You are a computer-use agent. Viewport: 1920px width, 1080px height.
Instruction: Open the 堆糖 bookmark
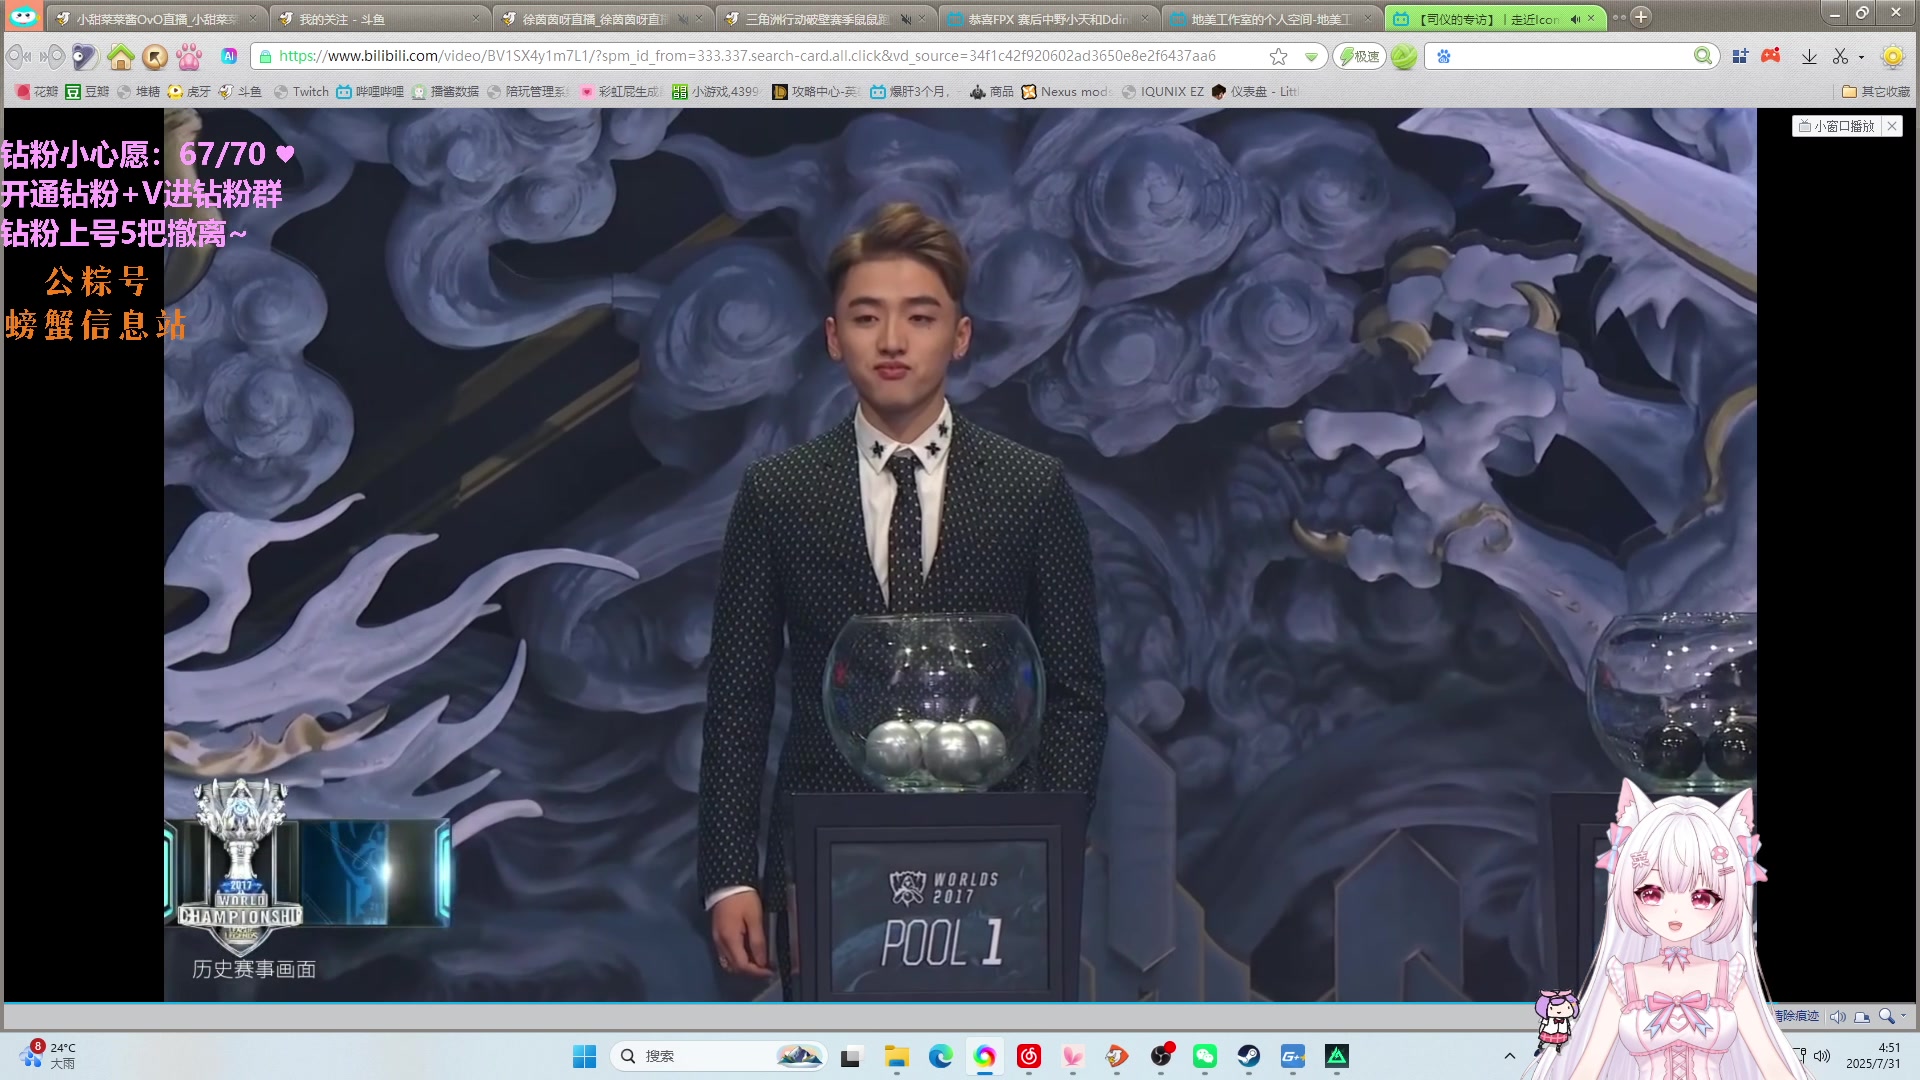coord(138,91)
